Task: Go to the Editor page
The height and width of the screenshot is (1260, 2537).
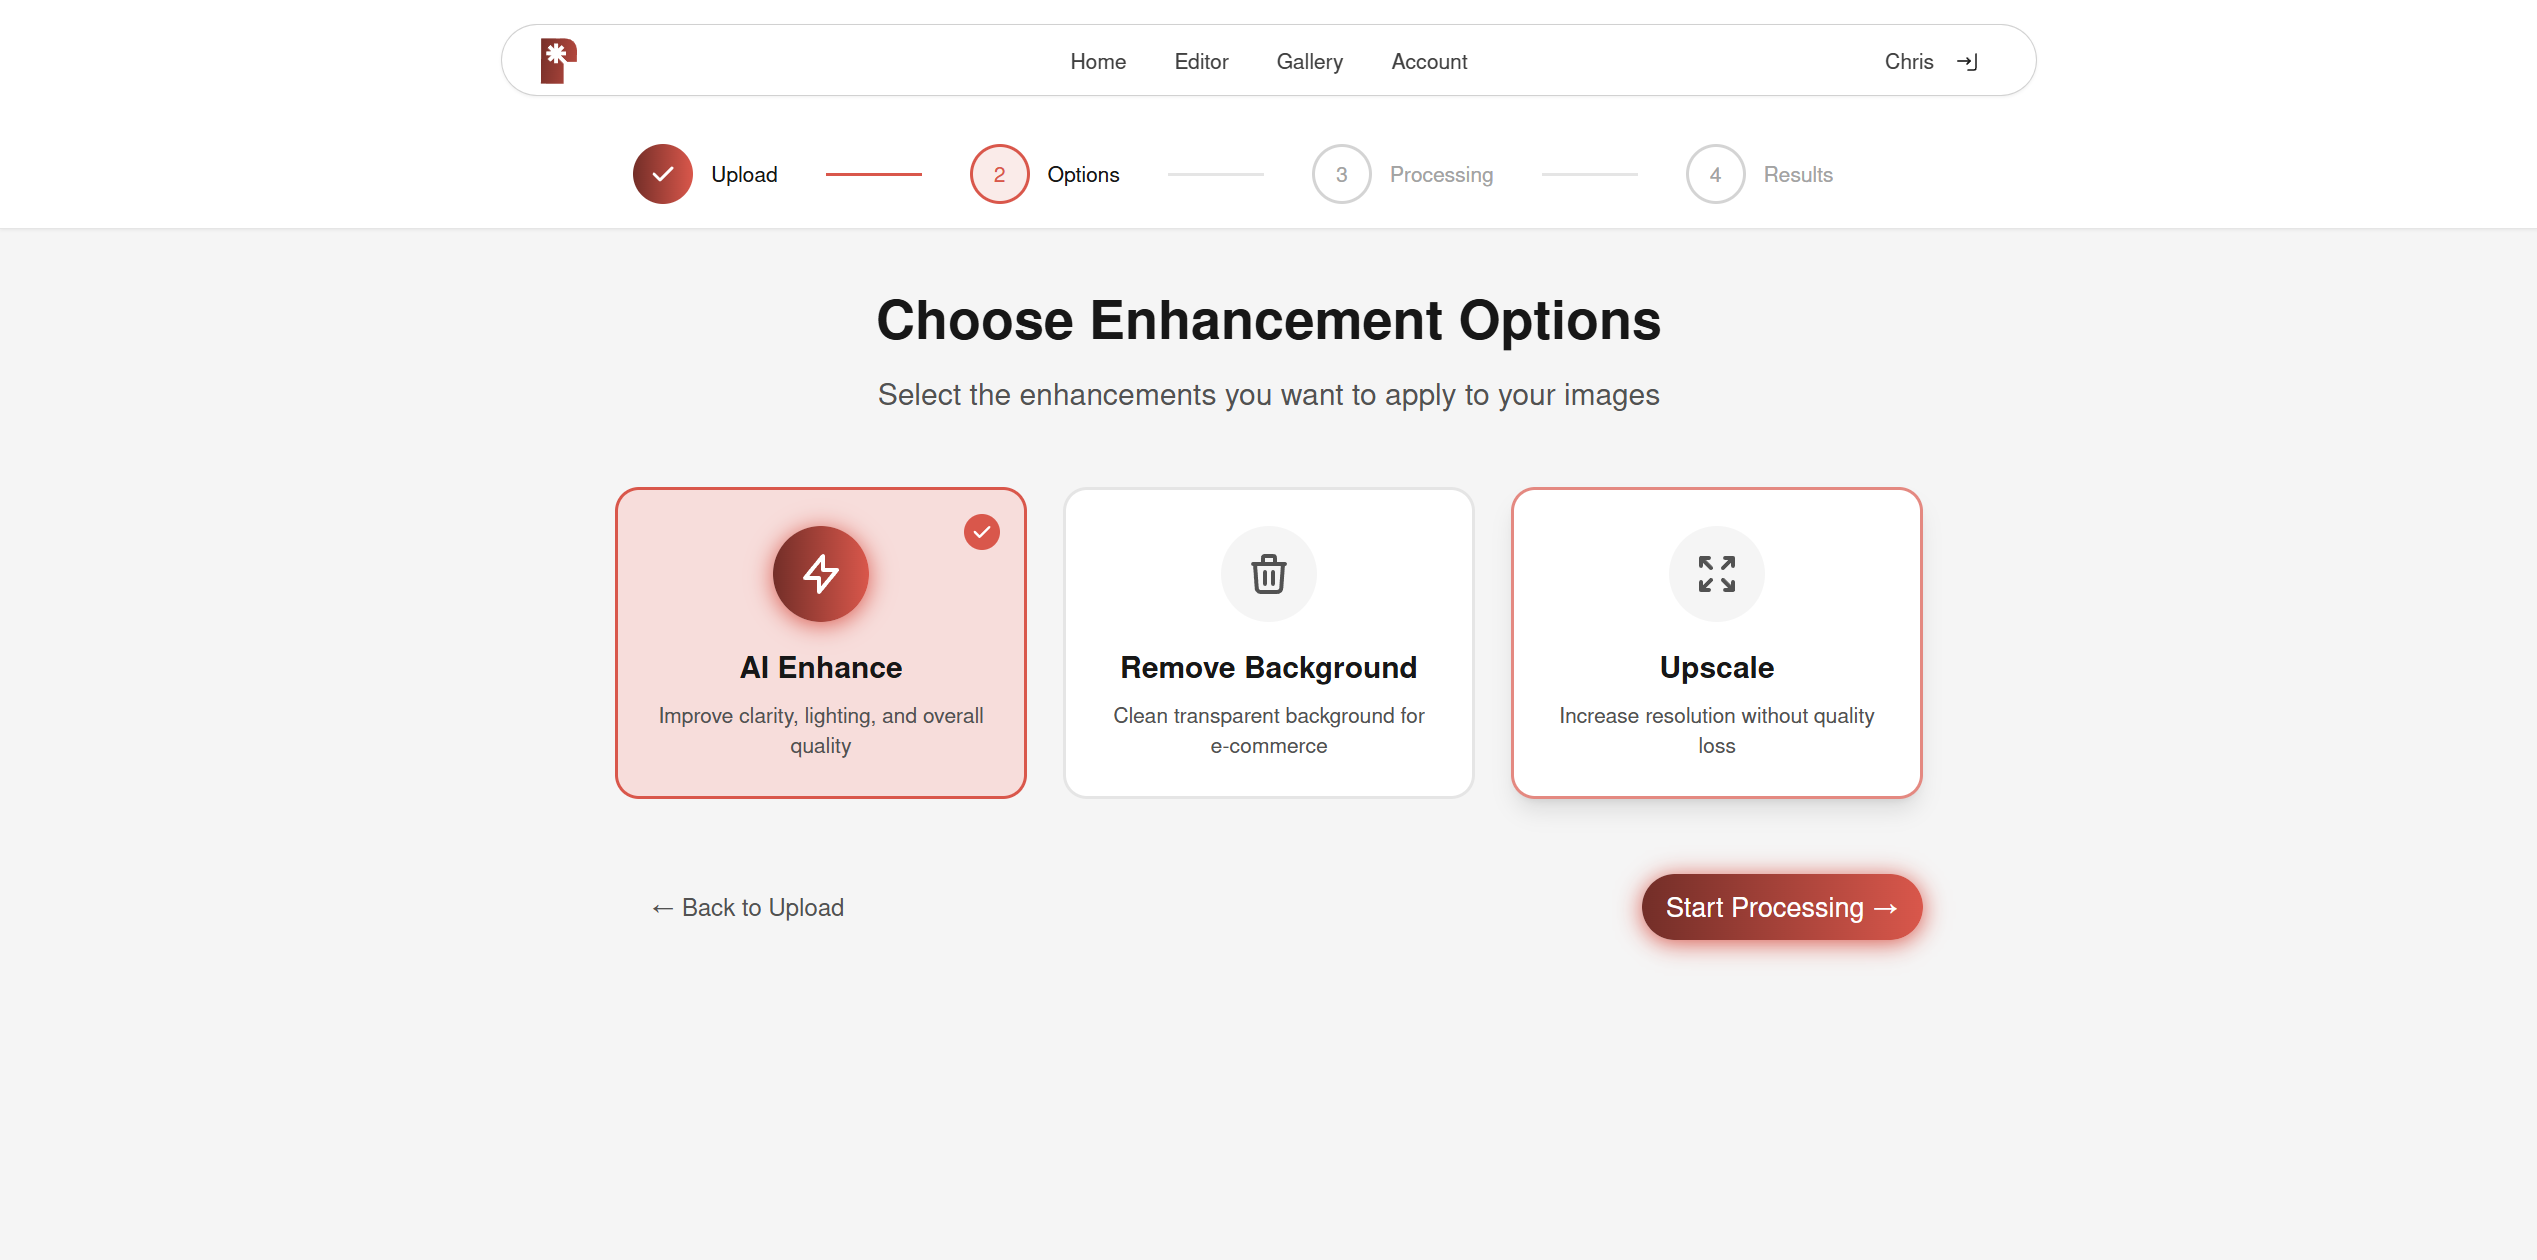Action: click(x=1201, y=62)
